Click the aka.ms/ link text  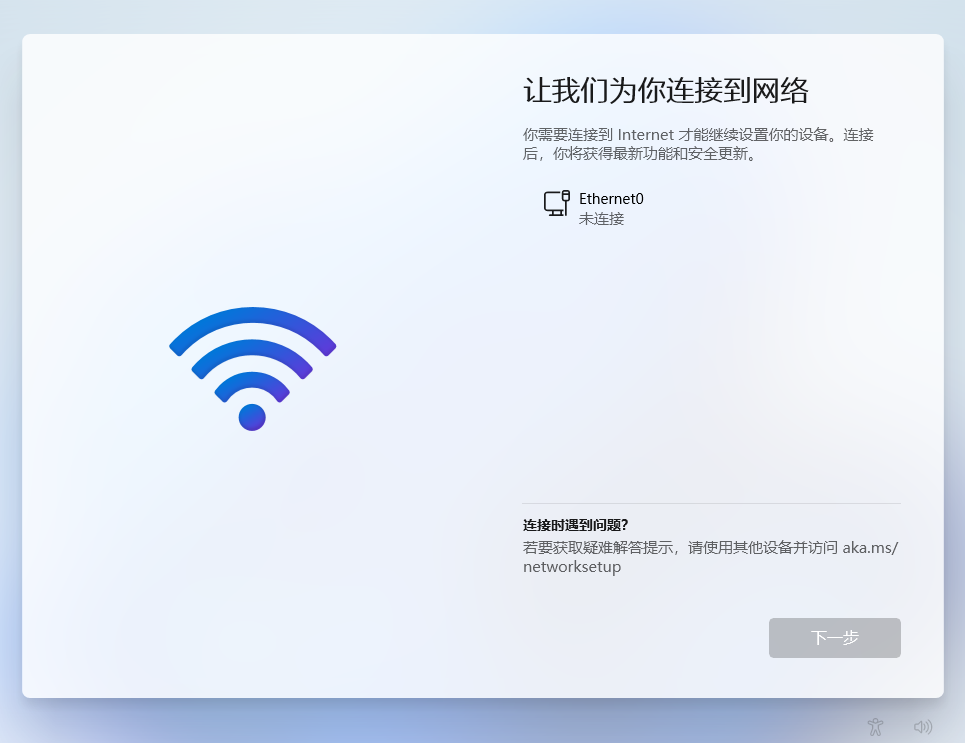870,547
